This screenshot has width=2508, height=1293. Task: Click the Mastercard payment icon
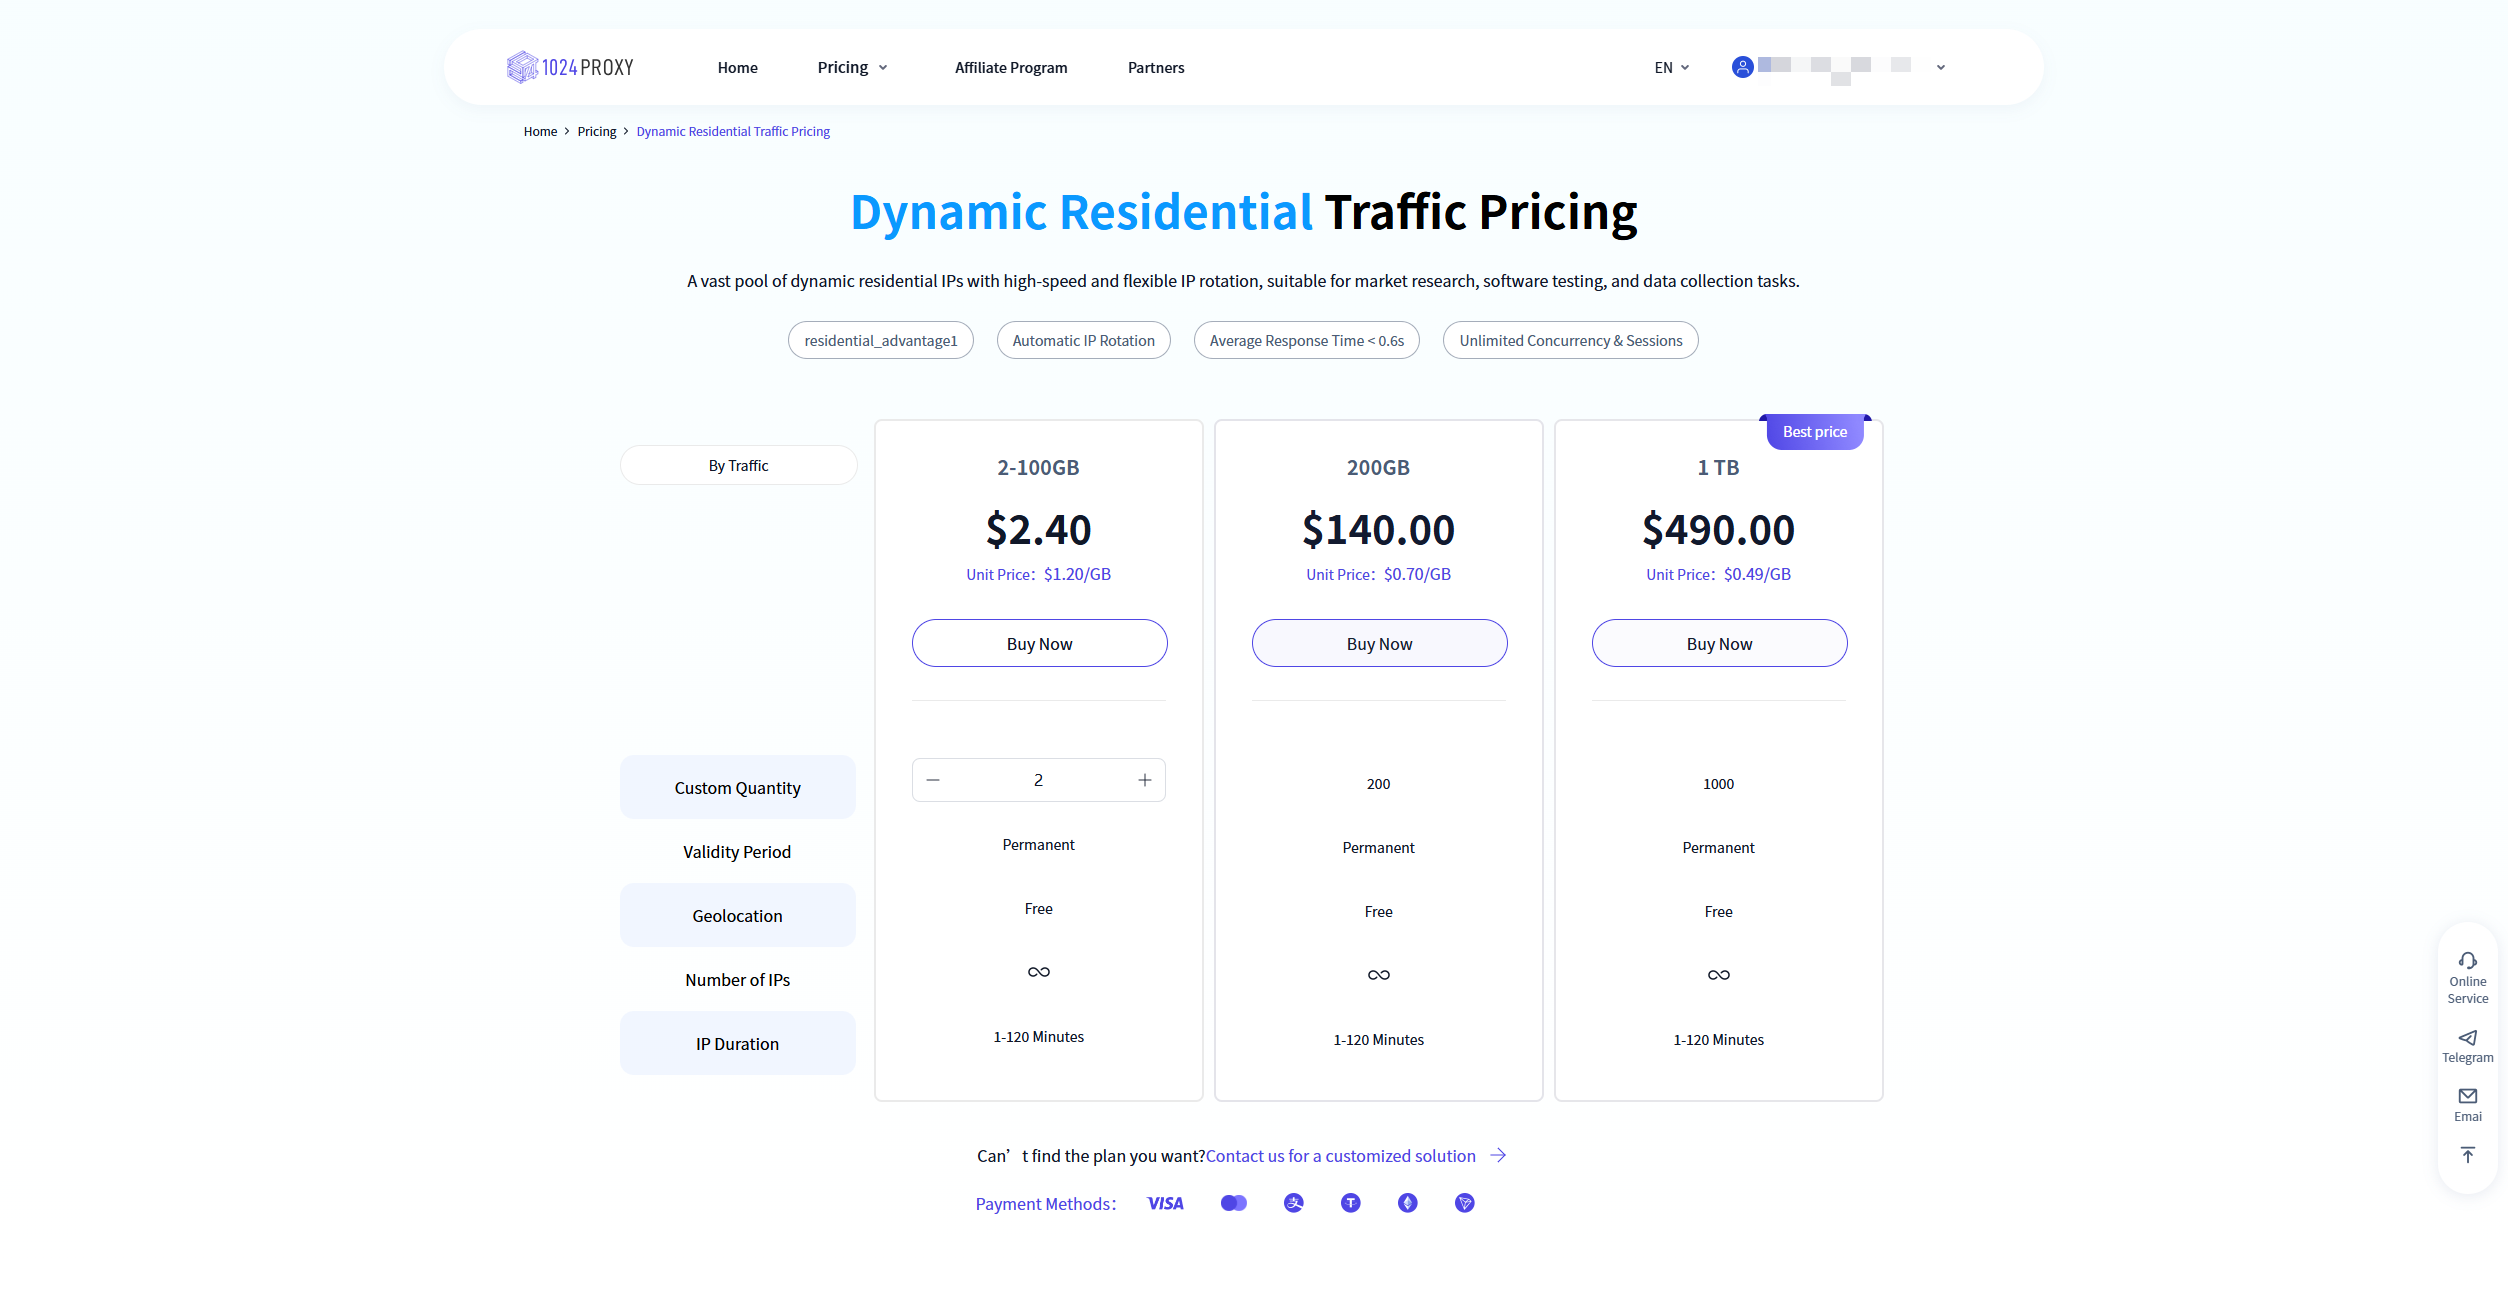coord(1234,1203)
